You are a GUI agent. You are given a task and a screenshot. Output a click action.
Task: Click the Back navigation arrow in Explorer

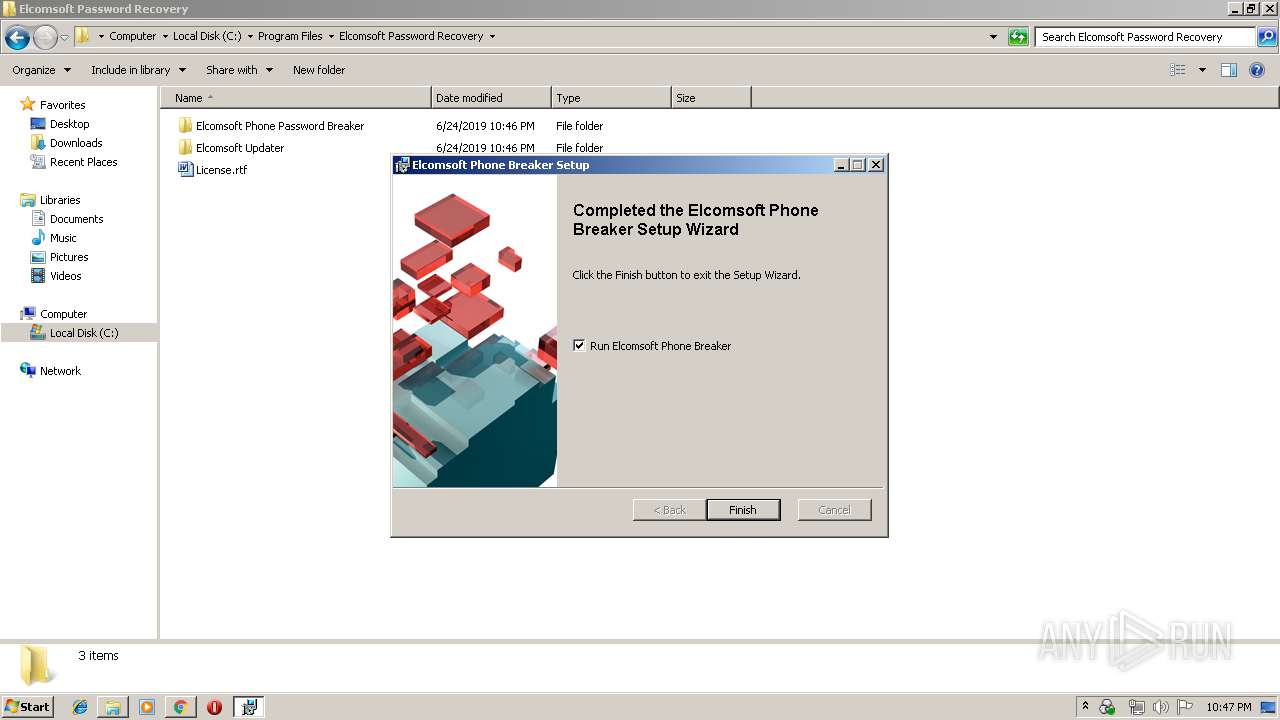point(17,38)
